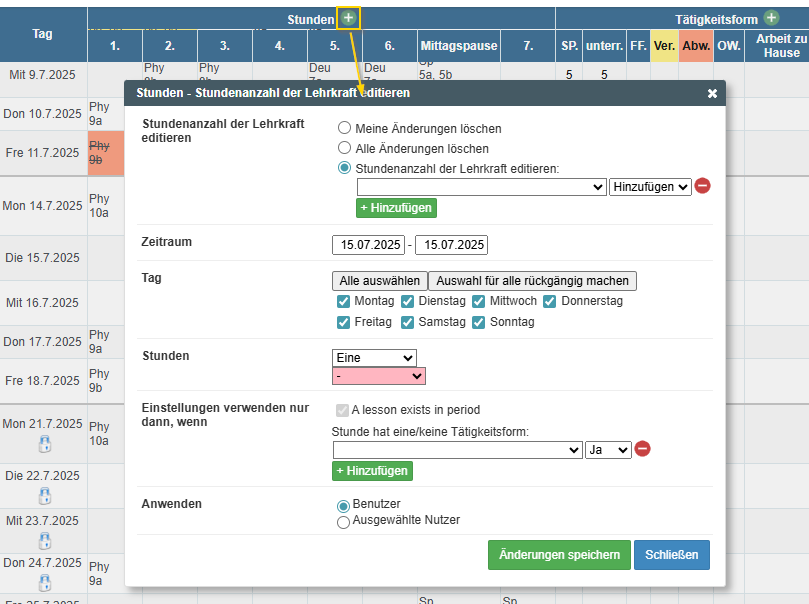Click the green plus icon next to Stunden header

click(348, 18)
